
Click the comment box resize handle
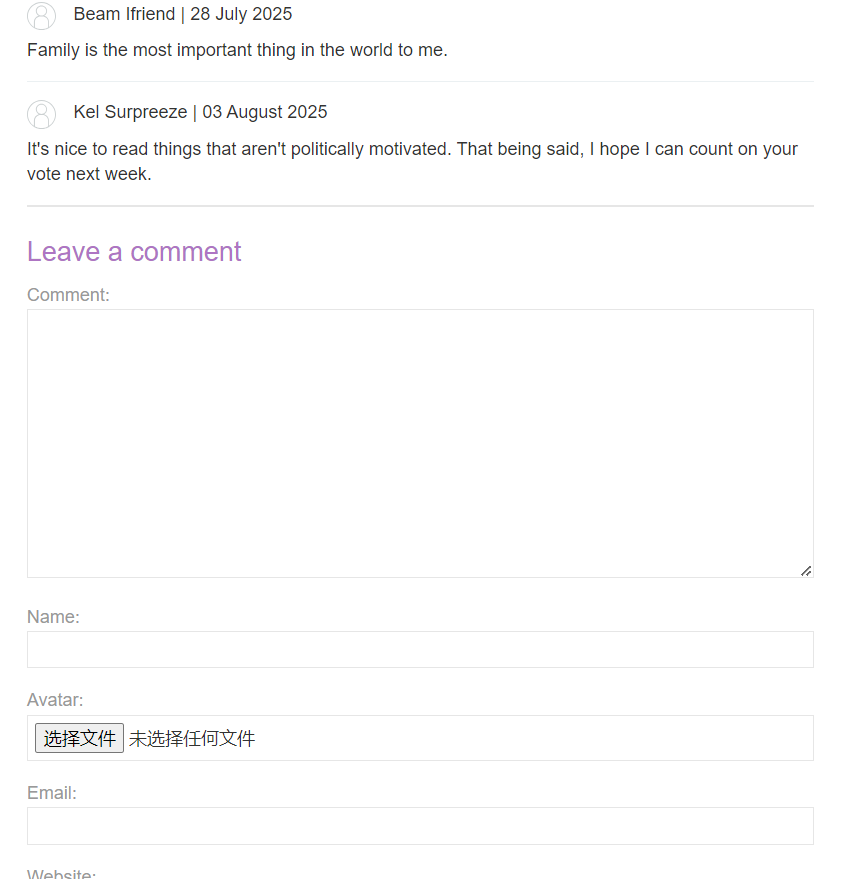point(805,570)
